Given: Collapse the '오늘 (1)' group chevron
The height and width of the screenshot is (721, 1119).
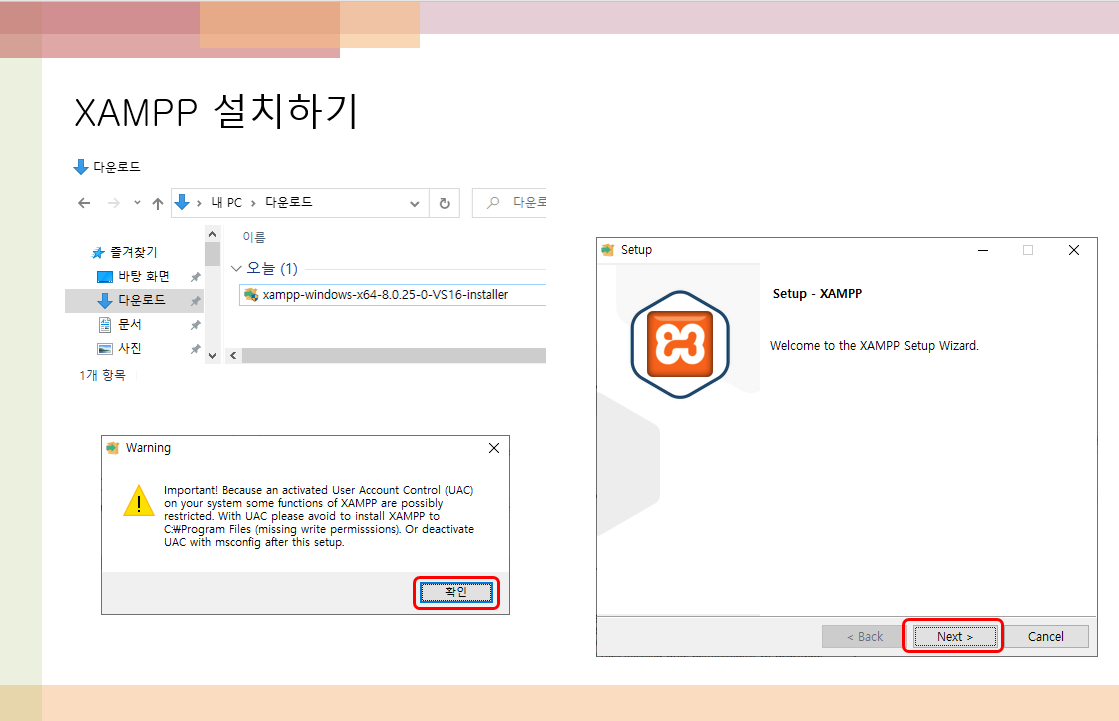Looking at the screenshot, I should (236, 269).
